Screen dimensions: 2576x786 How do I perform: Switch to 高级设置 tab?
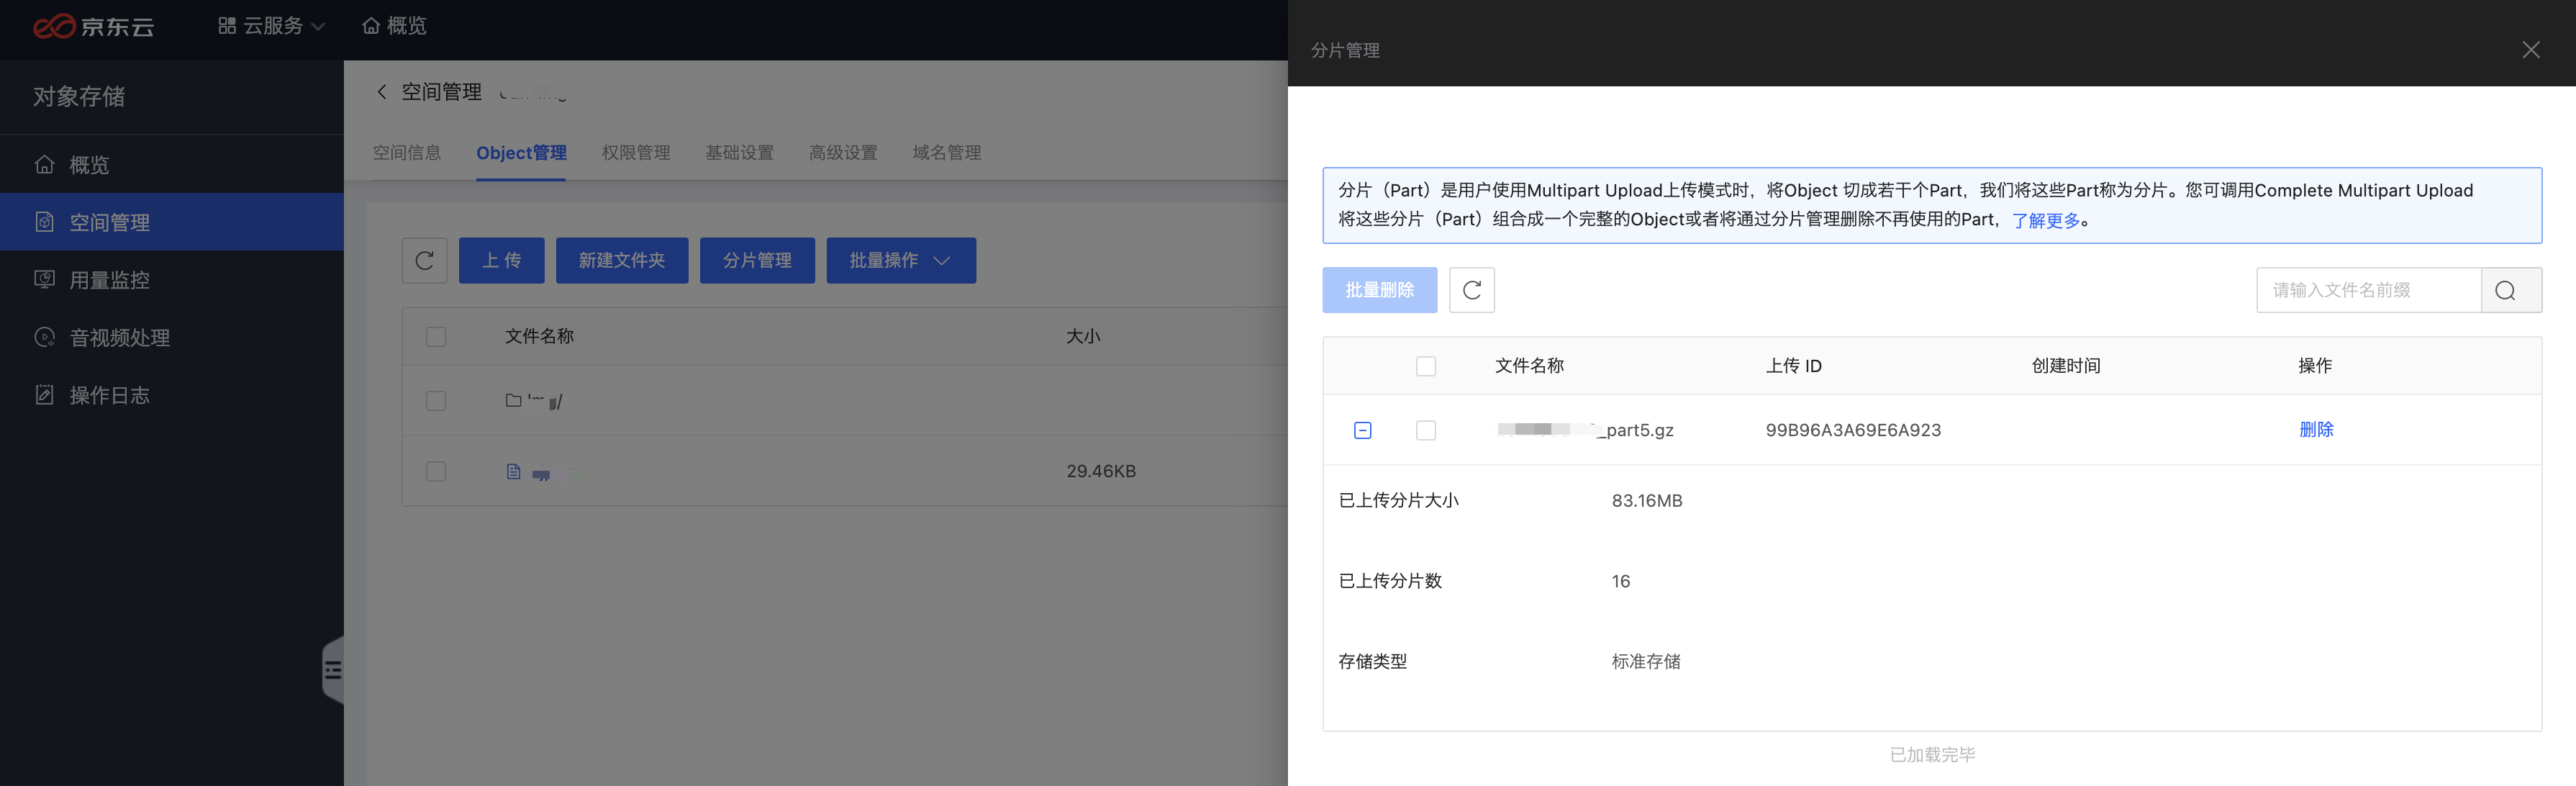[x=843, y=153]
